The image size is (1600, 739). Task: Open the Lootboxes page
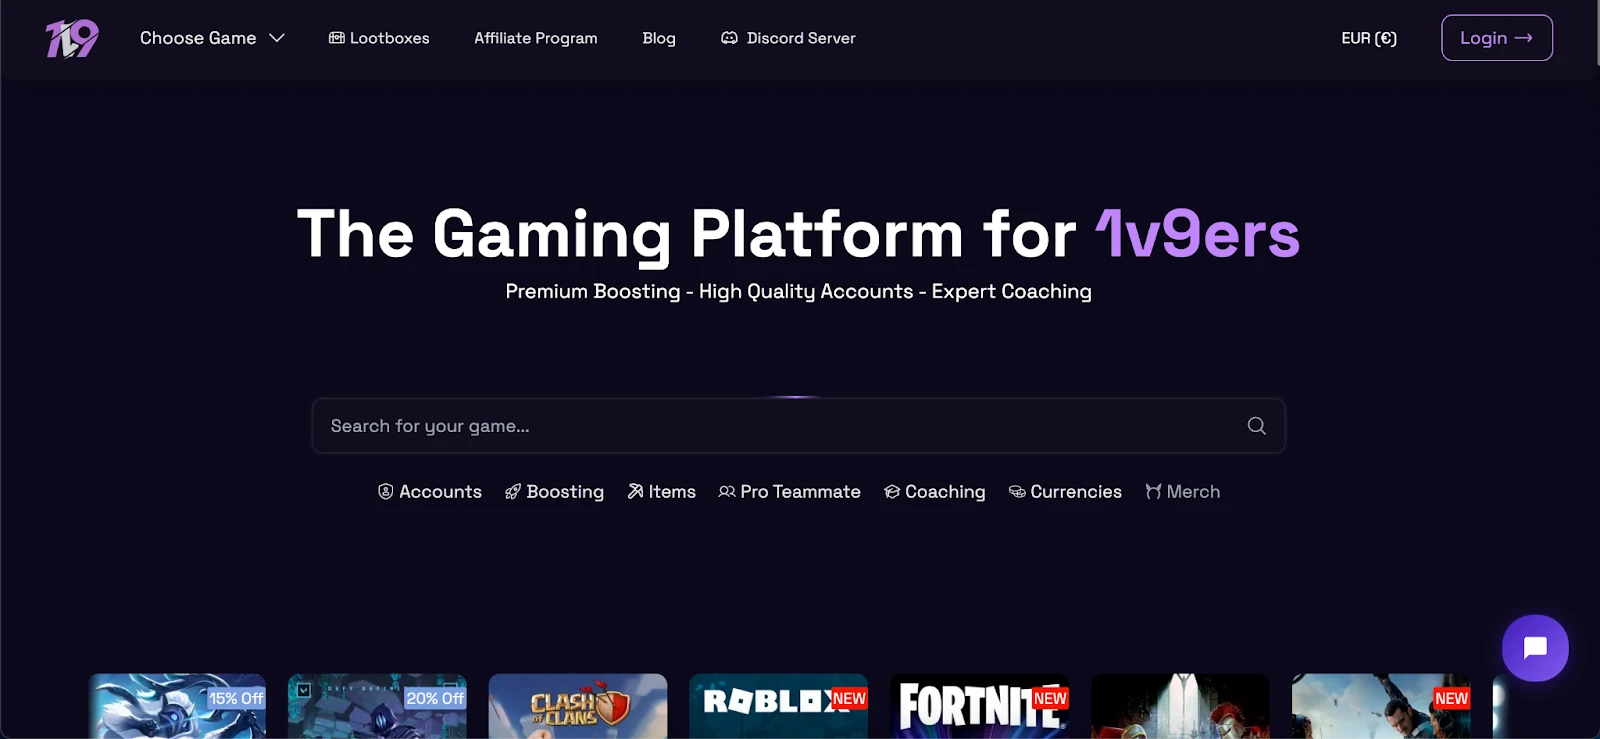(x=379, y=38)
